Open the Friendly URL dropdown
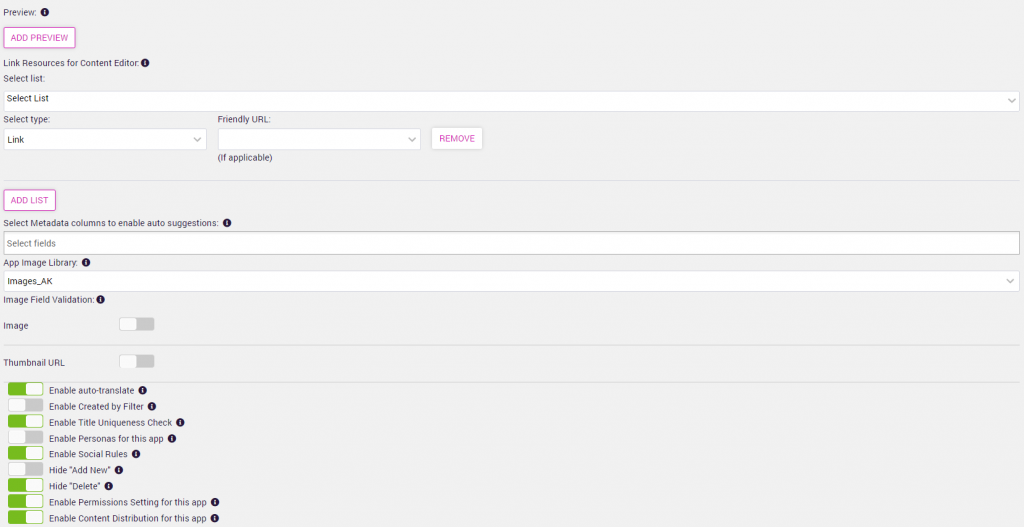 319,140
